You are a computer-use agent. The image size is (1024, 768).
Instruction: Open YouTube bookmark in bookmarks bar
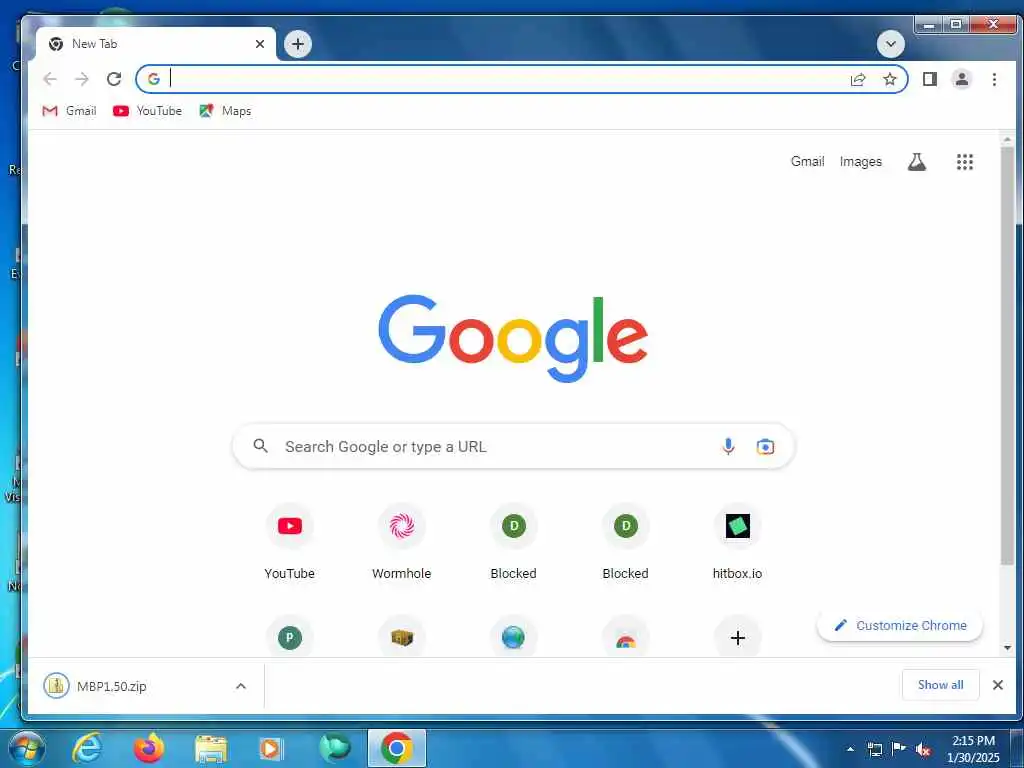pos(147,111)
